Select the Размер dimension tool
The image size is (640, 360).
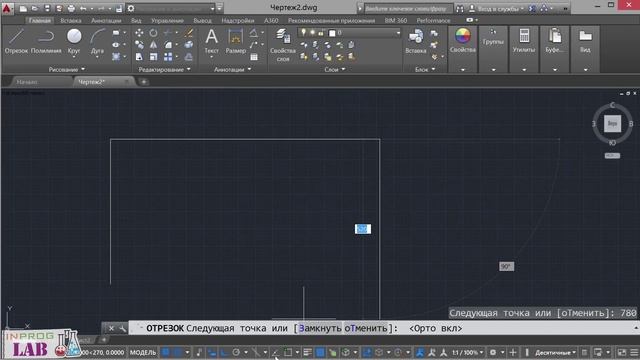(x=236, y=41)
